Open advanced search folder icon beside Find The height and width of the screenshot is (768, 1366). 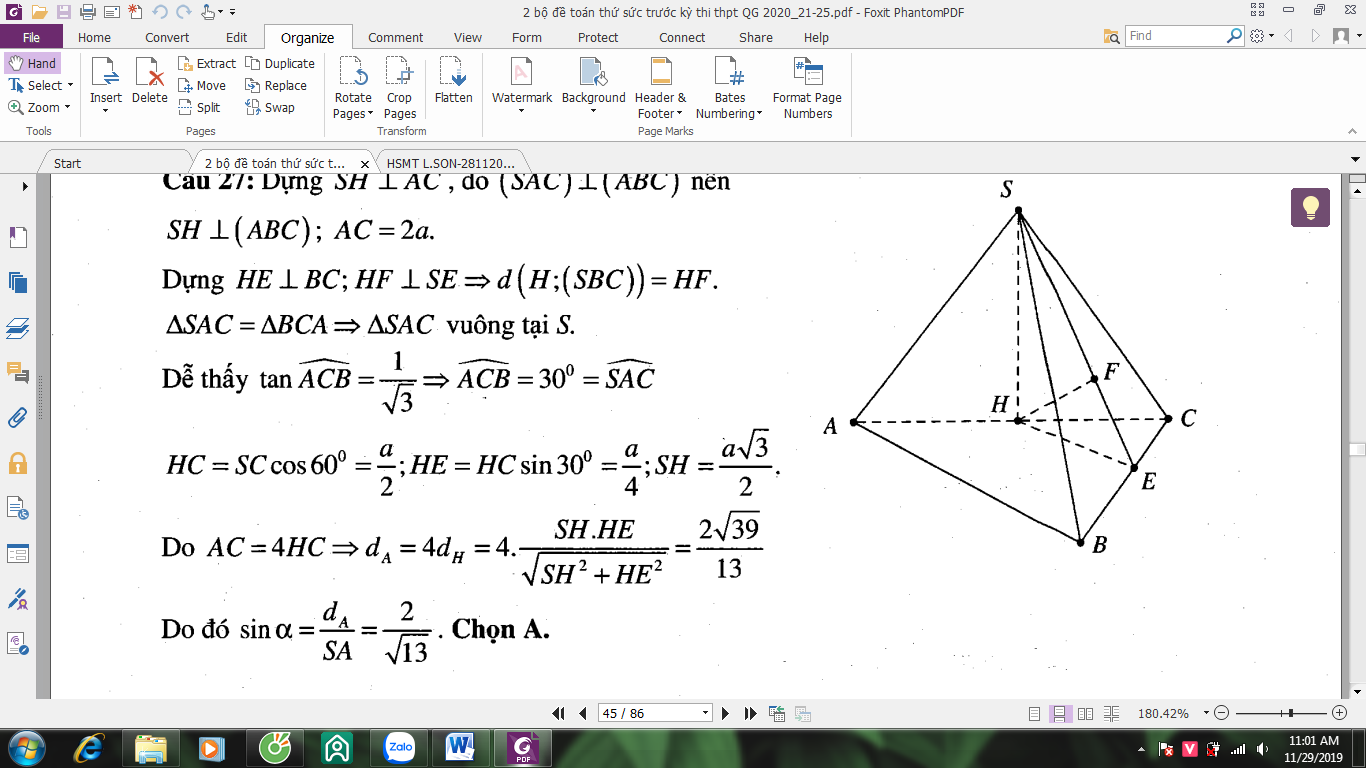(x=1111, y=36)
